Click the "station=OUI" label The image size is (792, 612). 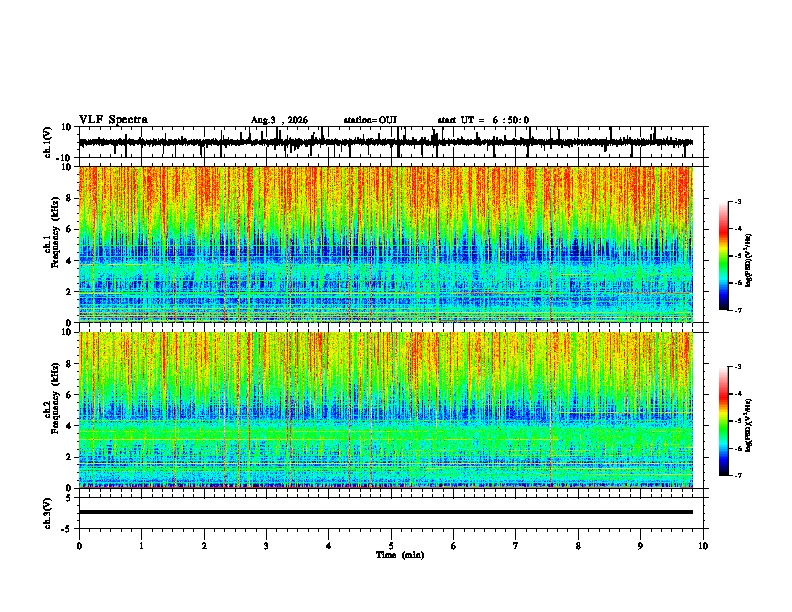tap(370, 120)
